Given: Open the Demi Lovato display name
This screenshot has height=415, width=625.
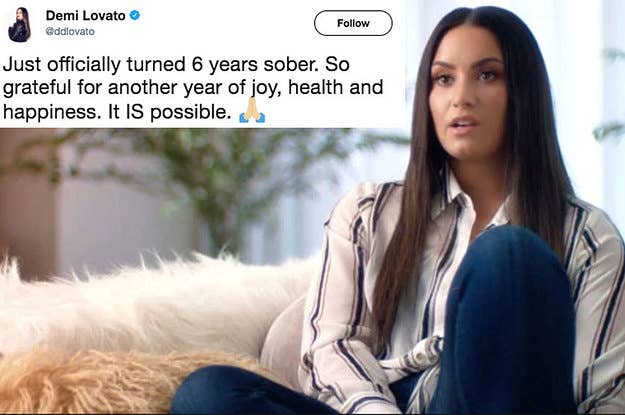Looking at the screenshot, I should click(86, 16).
